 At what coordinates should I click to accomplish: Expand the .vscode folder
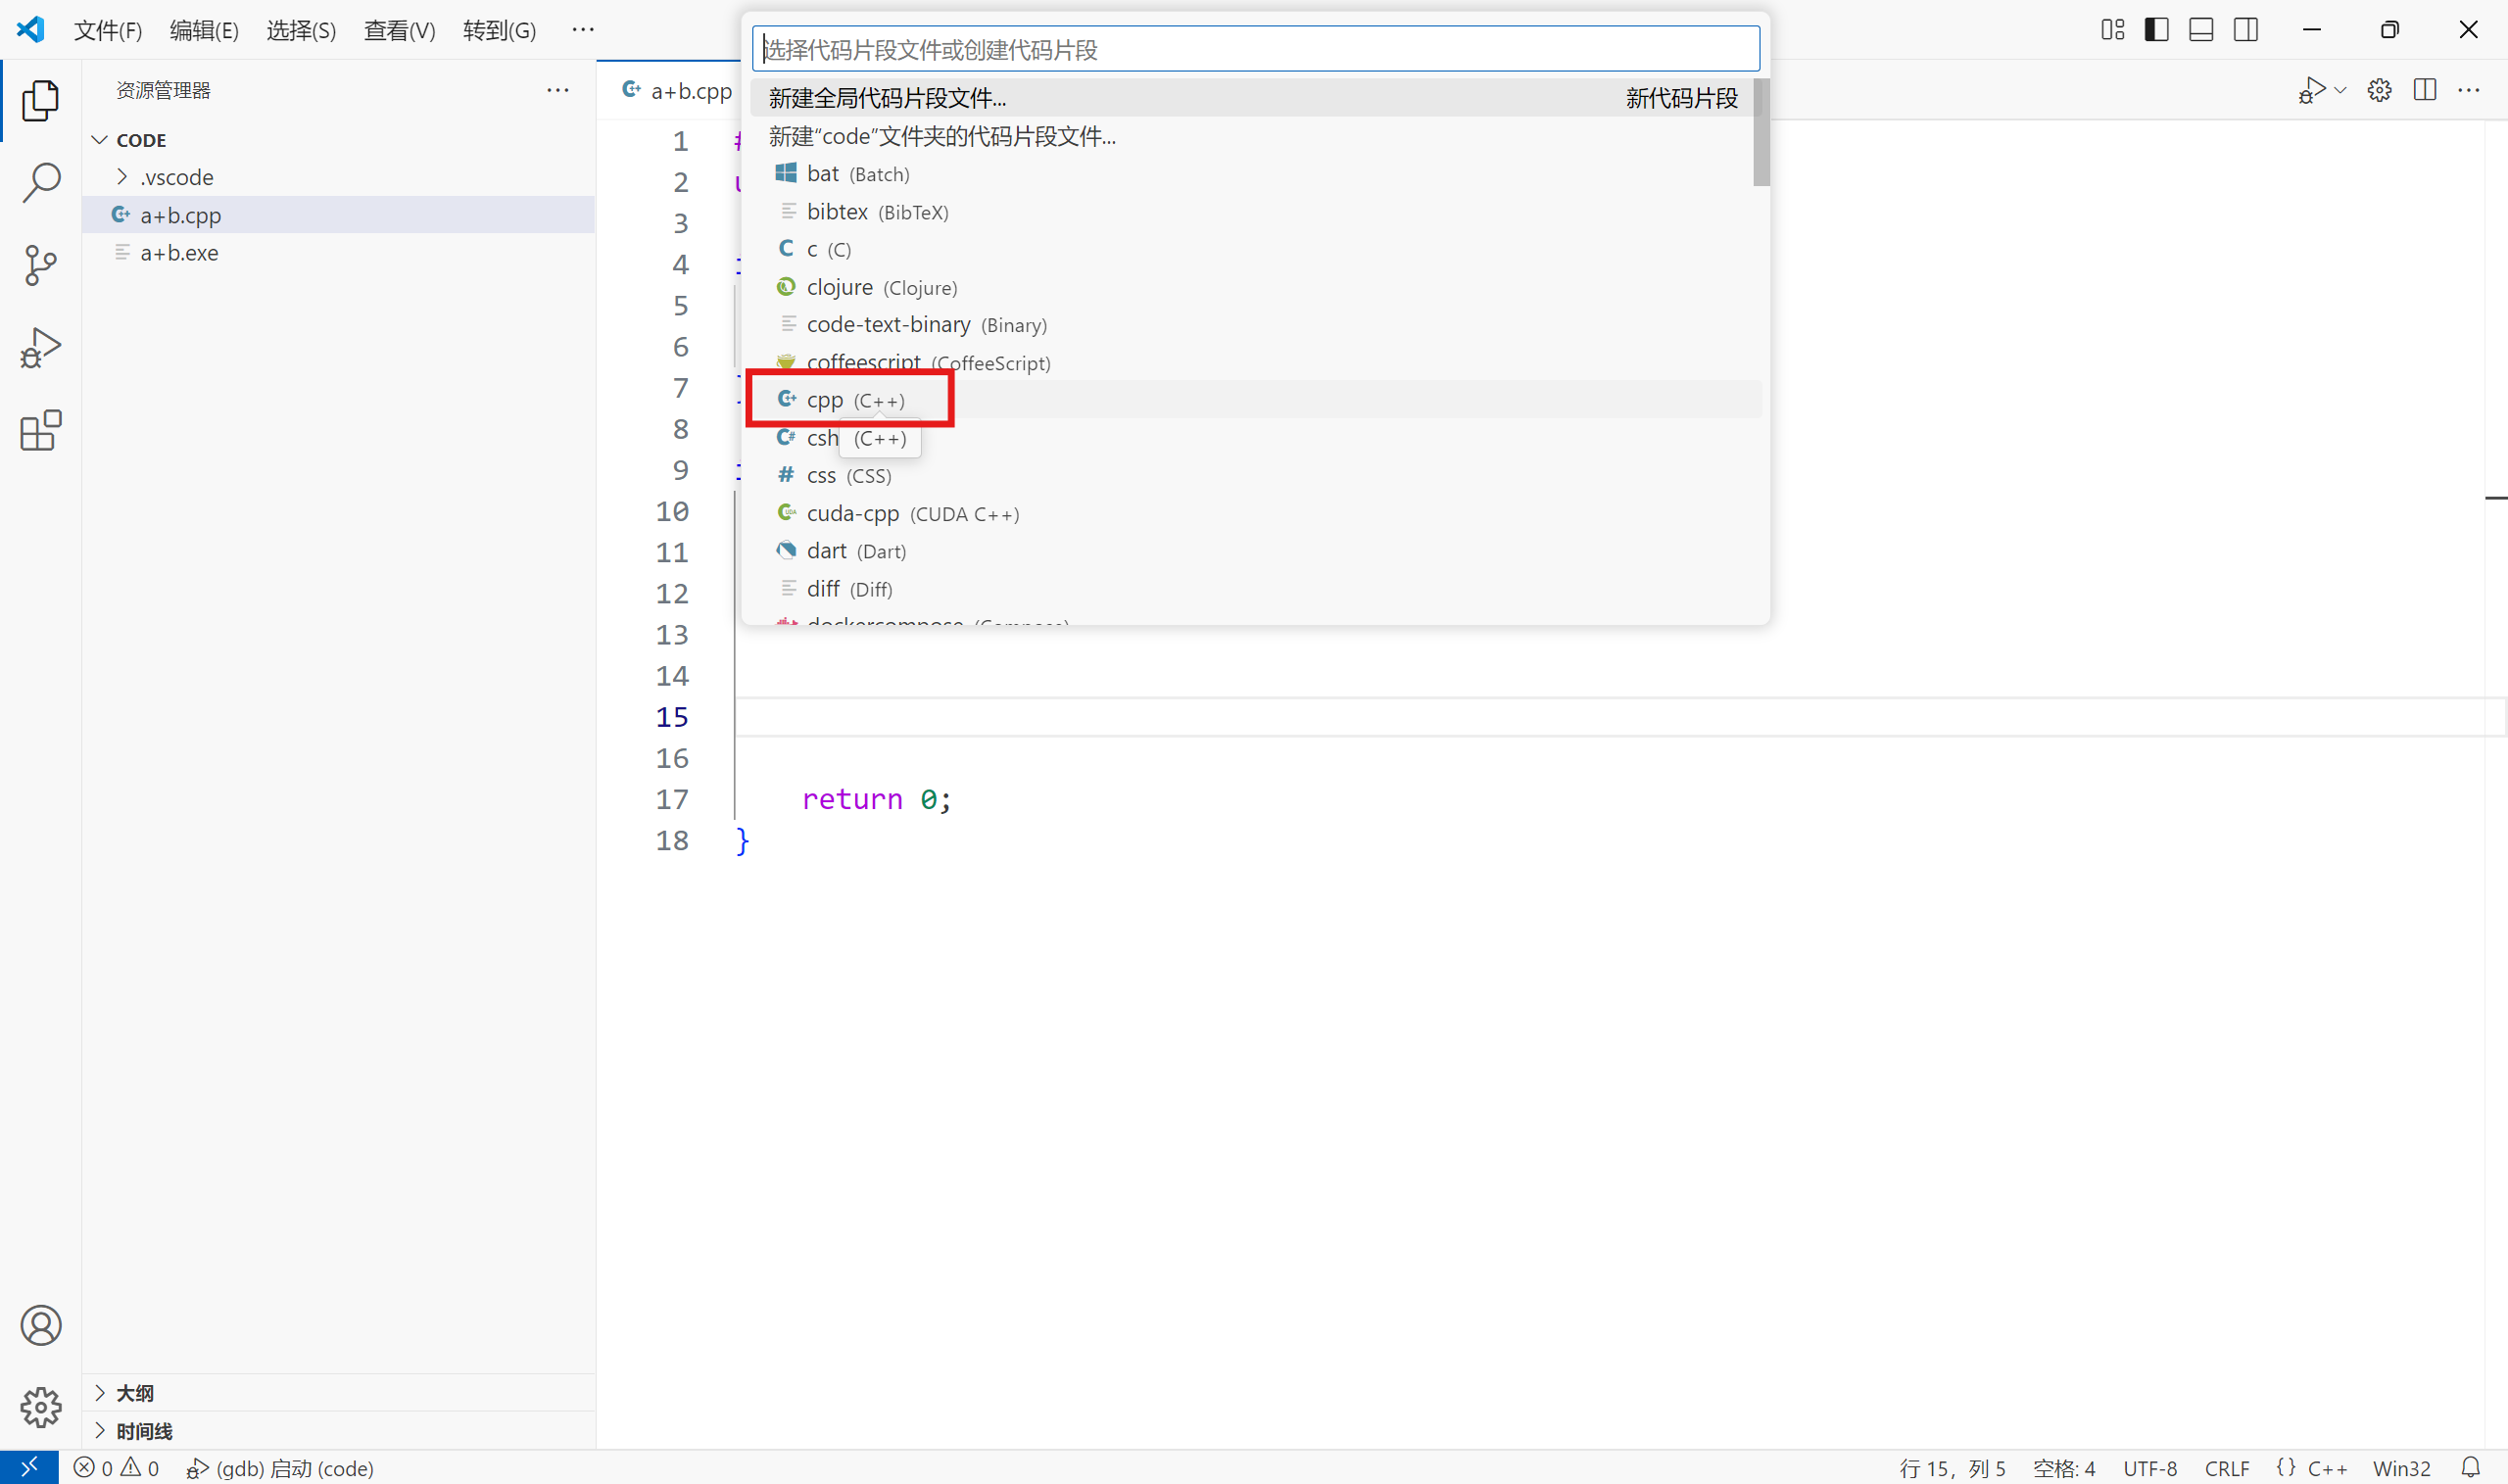[176, 177]
